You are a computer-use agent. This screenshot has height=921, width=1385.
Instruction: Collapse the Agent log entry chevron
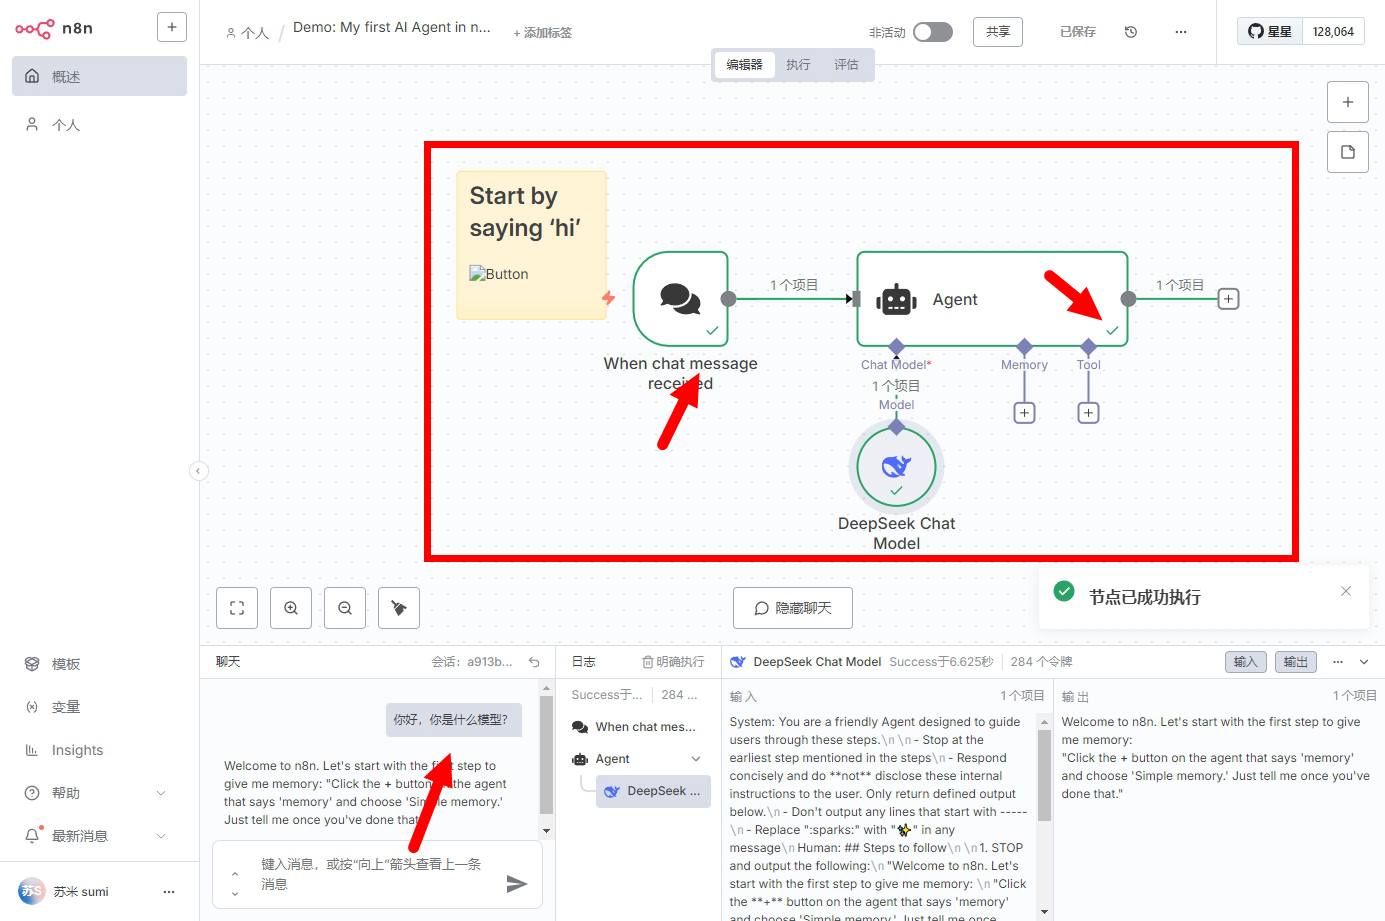tap(696, 759)
